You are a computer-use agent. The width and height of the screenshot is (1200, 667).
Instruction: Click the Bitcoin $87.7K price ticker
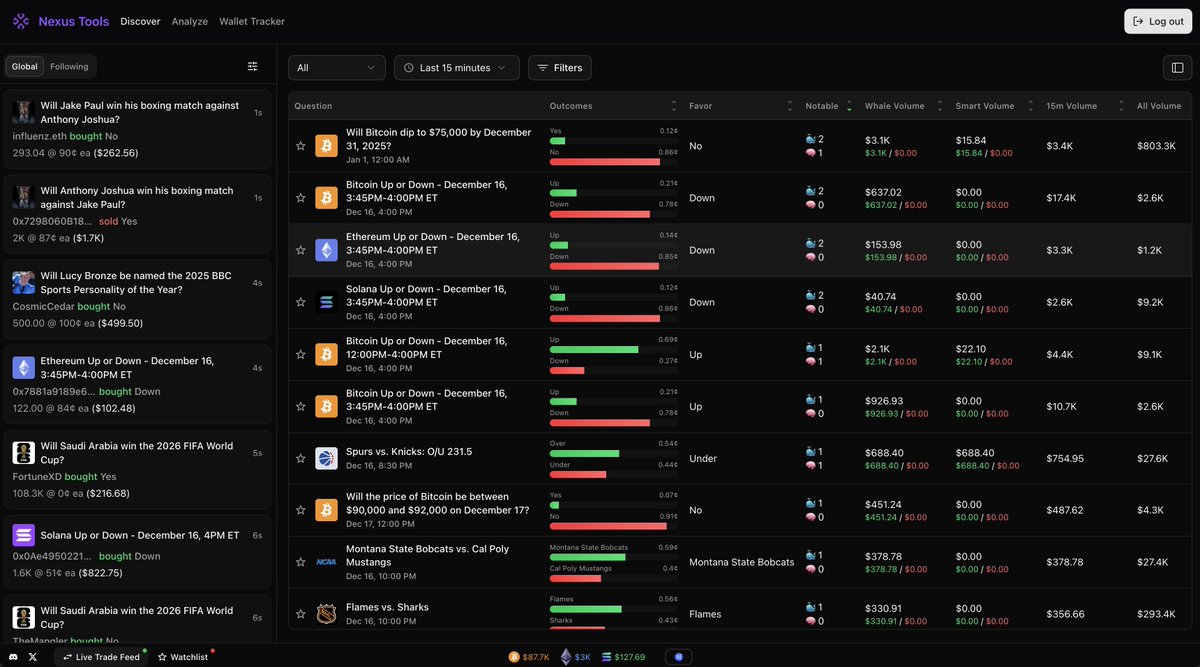click(529, 657)
